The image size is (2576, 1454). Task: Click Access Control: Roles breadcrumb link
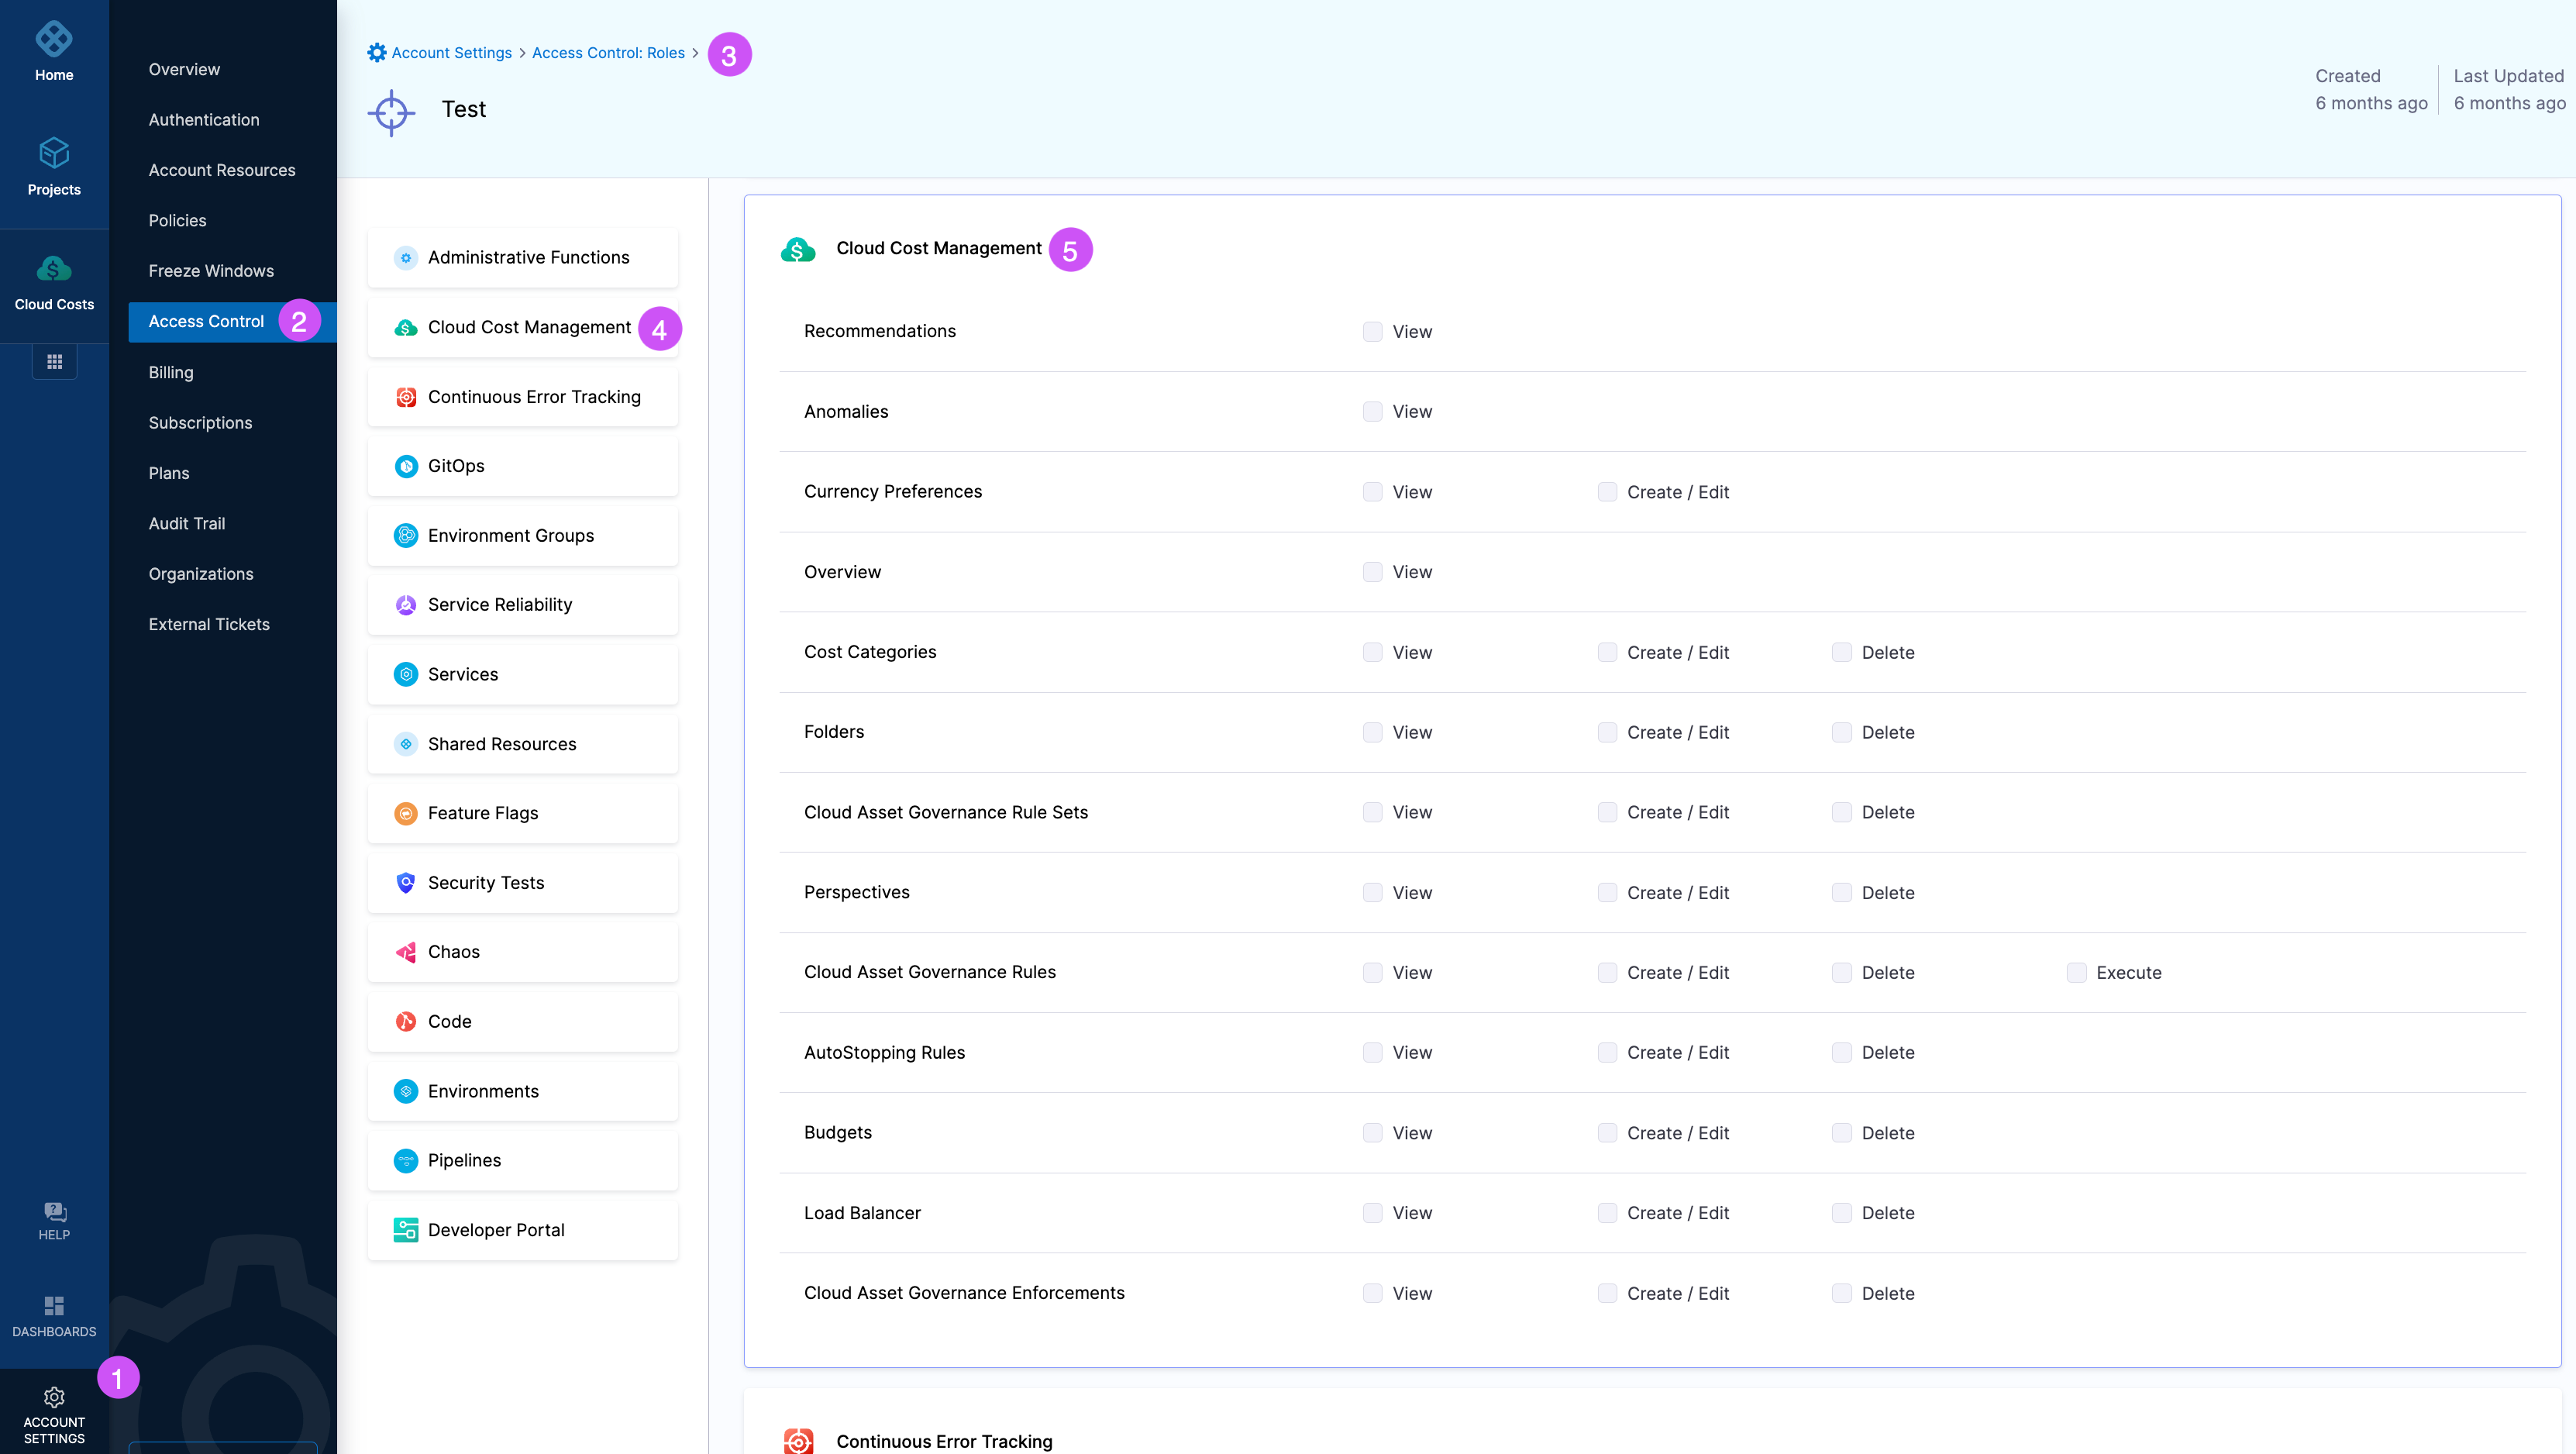click(x=608, y=53)
